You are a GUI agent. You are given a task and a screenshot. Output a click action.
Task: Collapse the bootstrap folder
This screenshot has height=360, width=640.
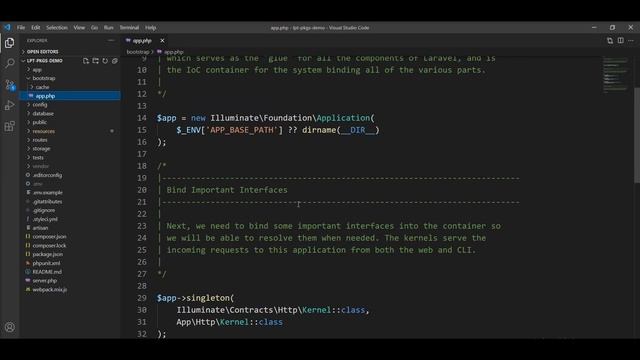click(x=70, y=78)
